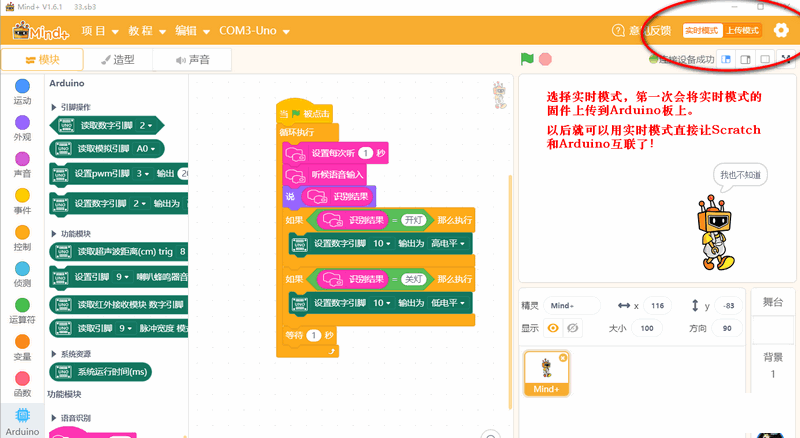Screen dimensions: 800x438
Task: Open 教程 tutorial menu
Action: pos(147,31)
